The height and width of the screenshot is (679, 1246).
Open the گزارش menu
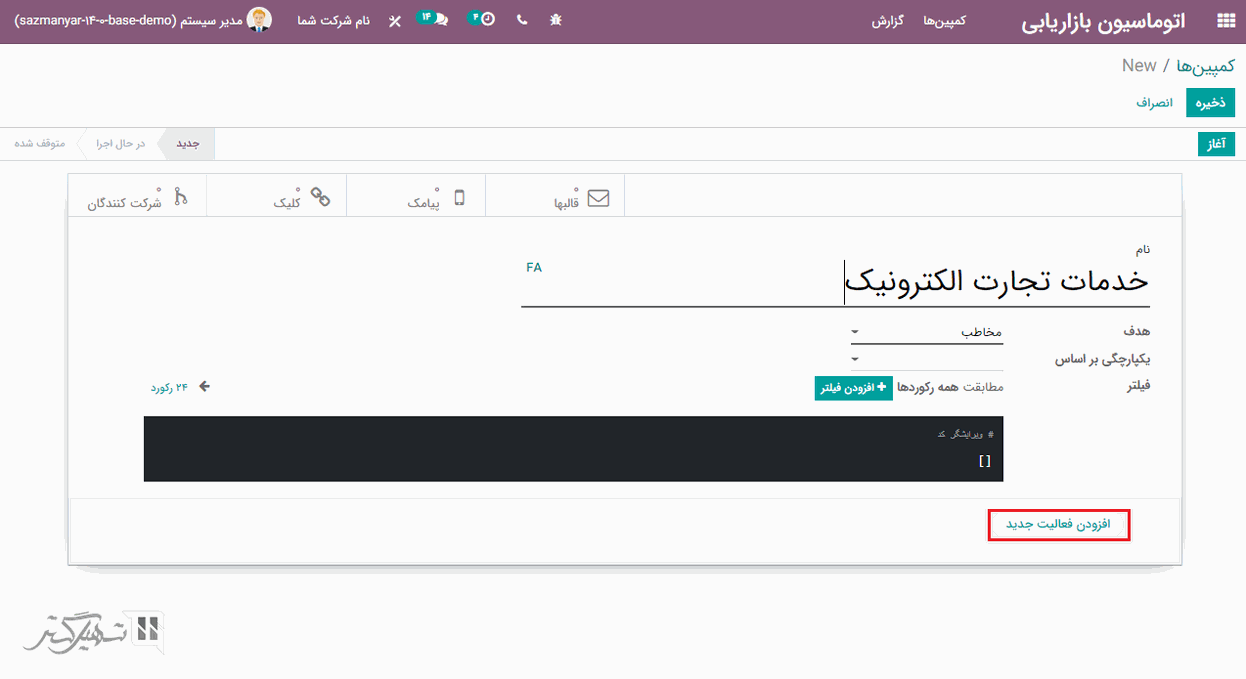(x=888, y=21)
